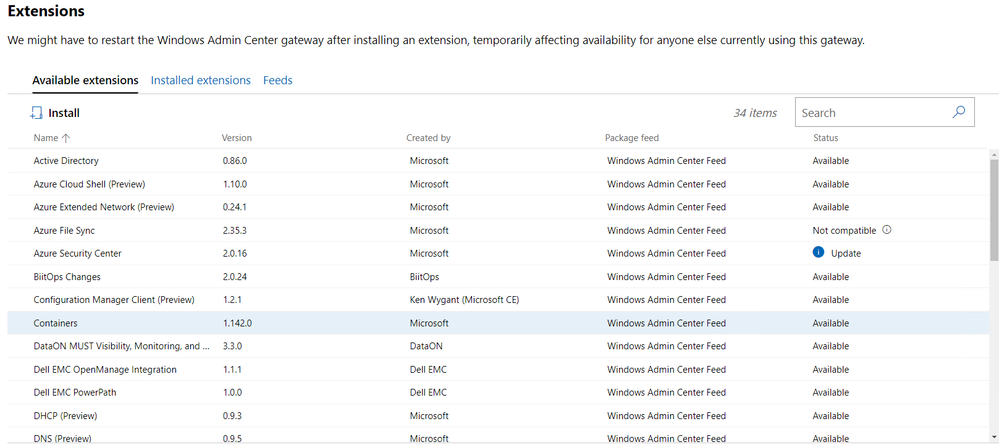Click the Install button label
Screen dimensions: 999x444
[x=64, y=113]
